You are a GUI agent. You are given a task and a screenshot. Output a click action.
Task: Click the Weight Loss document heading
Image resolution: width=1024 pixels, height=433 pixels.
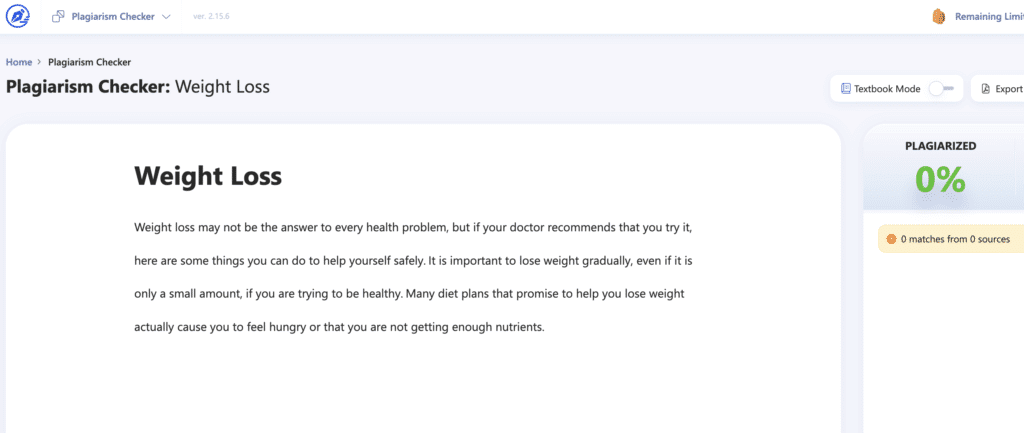(x=208, y=176)
